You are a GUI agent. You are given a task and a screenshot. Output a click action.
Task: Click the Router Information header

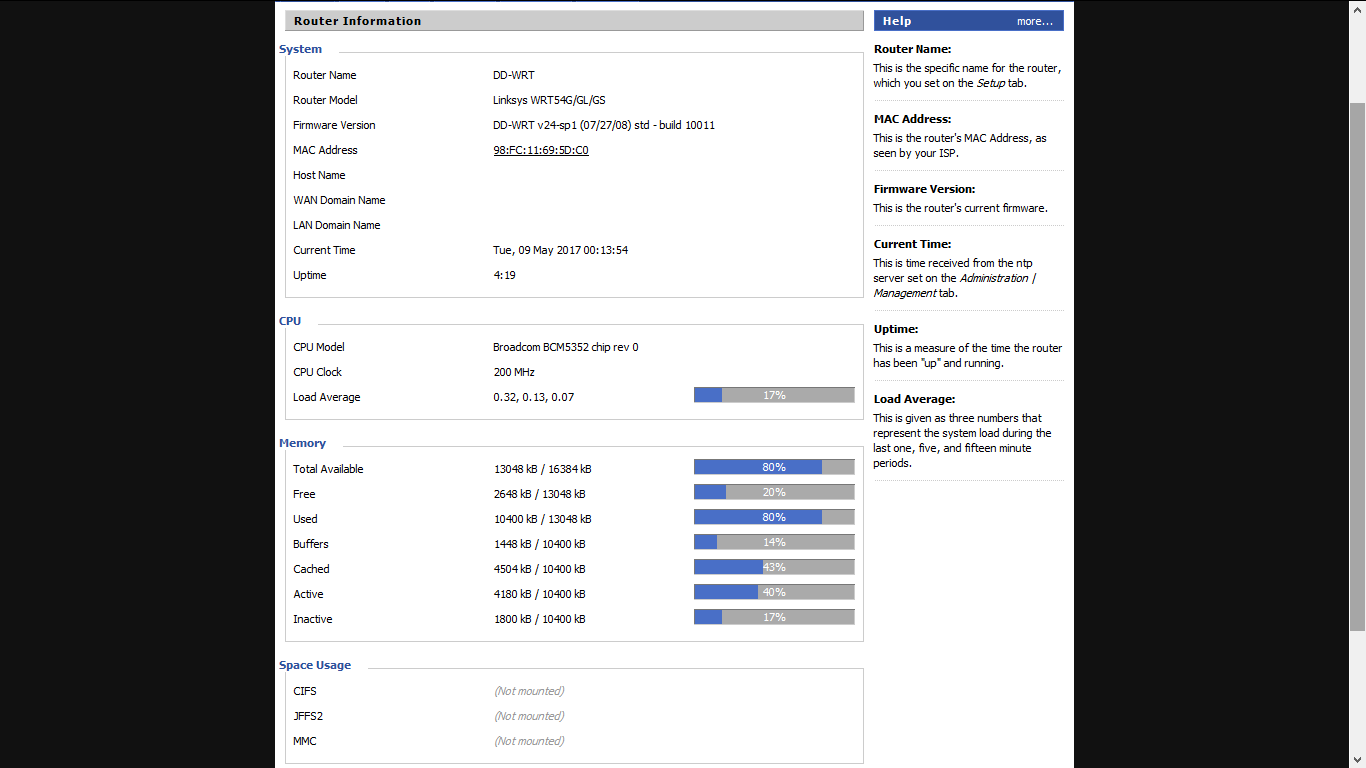pyautogui.click(x=574, y=21)
